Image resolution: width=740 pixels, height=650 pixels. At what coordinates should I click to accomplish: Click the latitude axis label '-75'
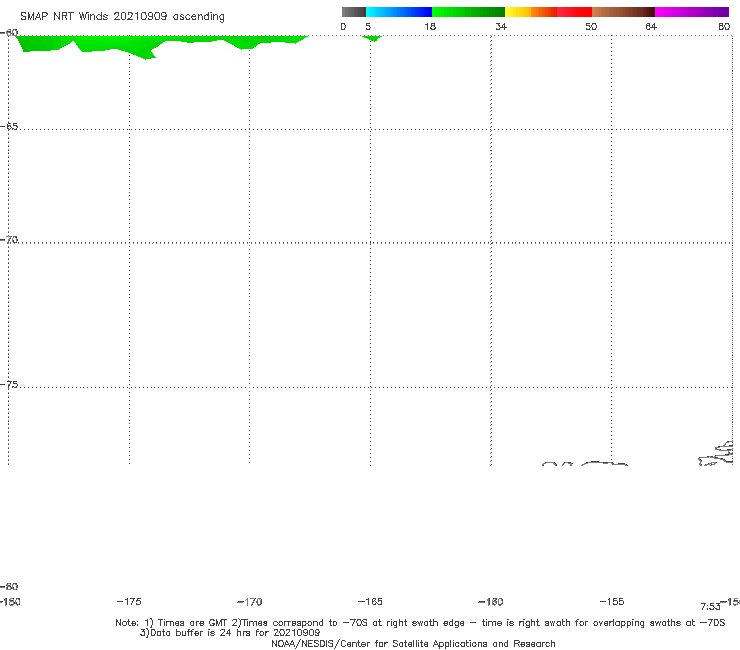[9, 385]
